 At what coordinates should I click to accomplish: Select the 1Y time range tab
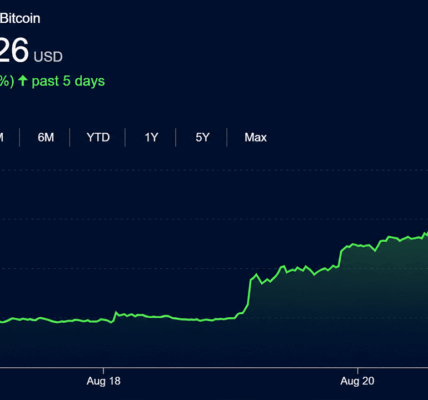coord(151,137)
